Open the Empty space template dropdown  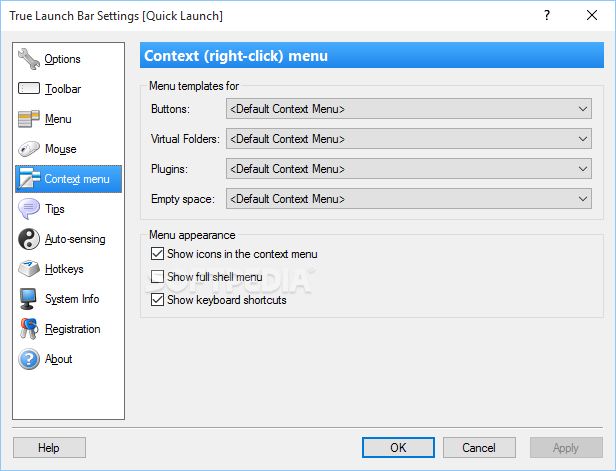409,199
